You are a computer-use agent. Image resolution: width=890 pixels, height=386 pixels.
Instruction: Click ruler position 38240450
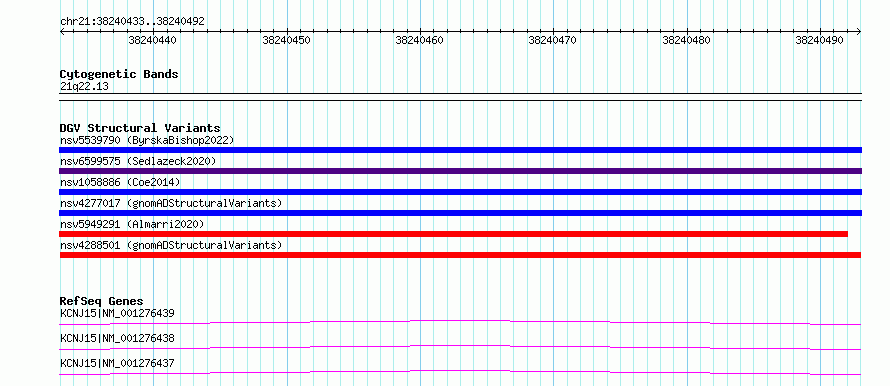(x=286, y=40)
